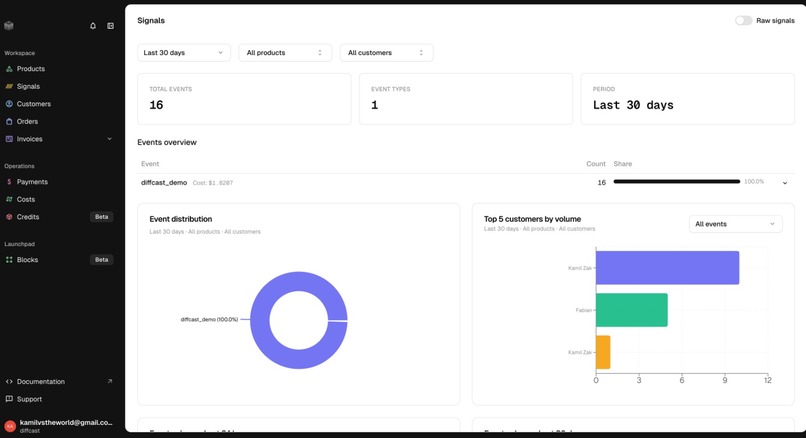
Task: Click the Period card Last 30 days
Action: coord(688,99)
